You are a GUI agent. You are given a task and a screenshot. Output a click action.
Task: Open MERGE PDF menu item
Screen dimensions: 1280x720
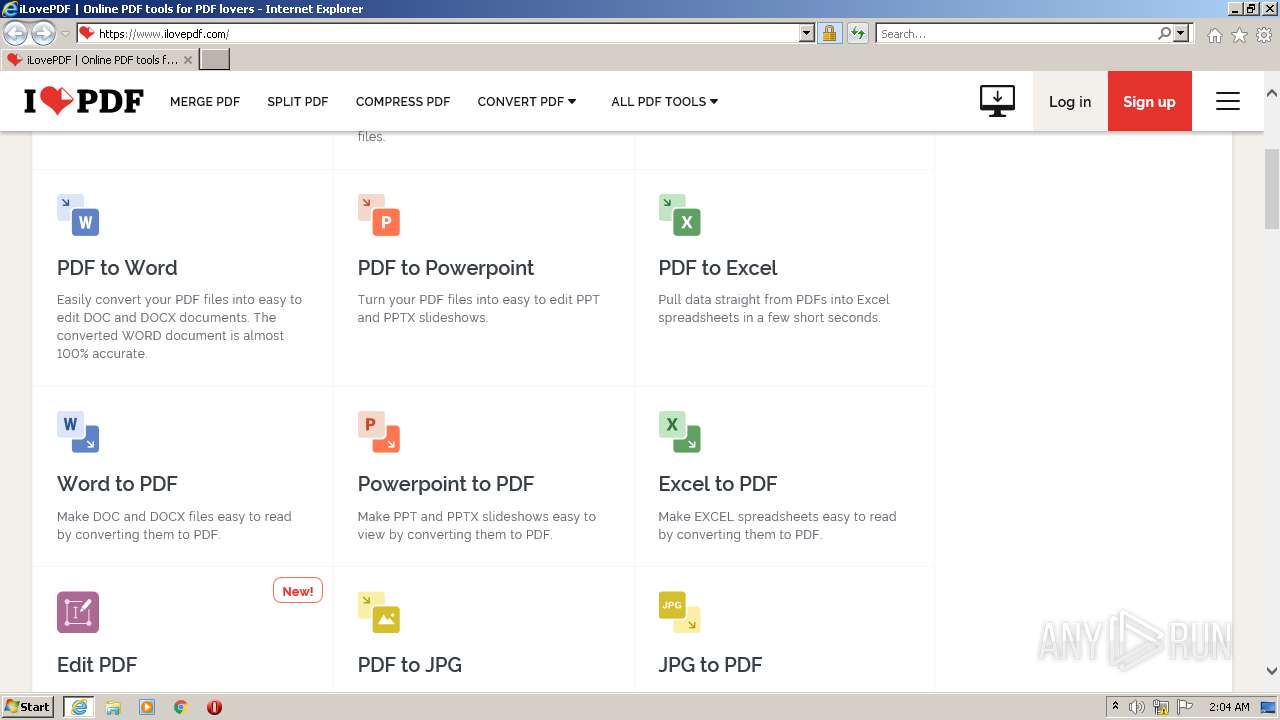tap(205, 102)
